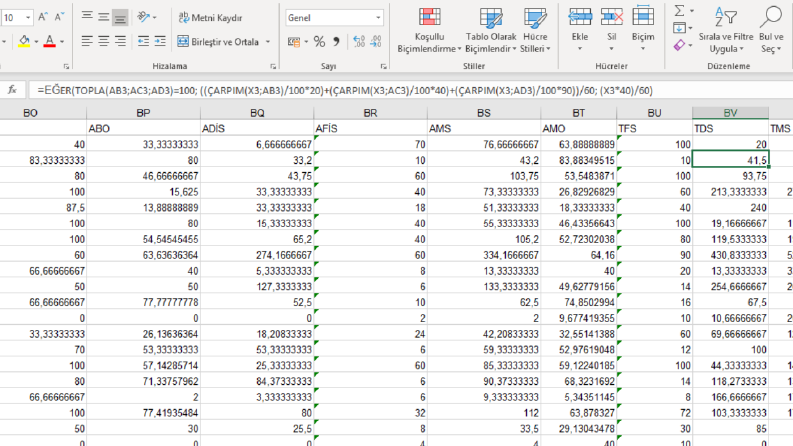Click Ekle insert cells button
Viewport: 793px width, 446px height.
(x=580, y=29)
